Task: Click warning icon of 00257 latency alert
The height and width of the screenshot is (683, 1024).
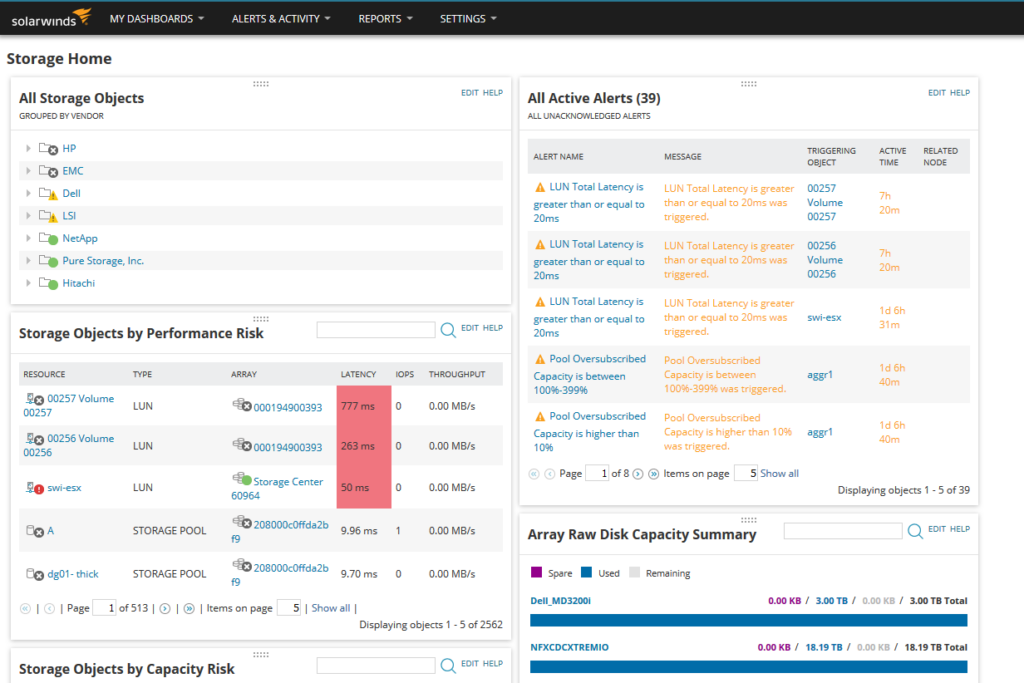Action: click(x=540, y=187)
